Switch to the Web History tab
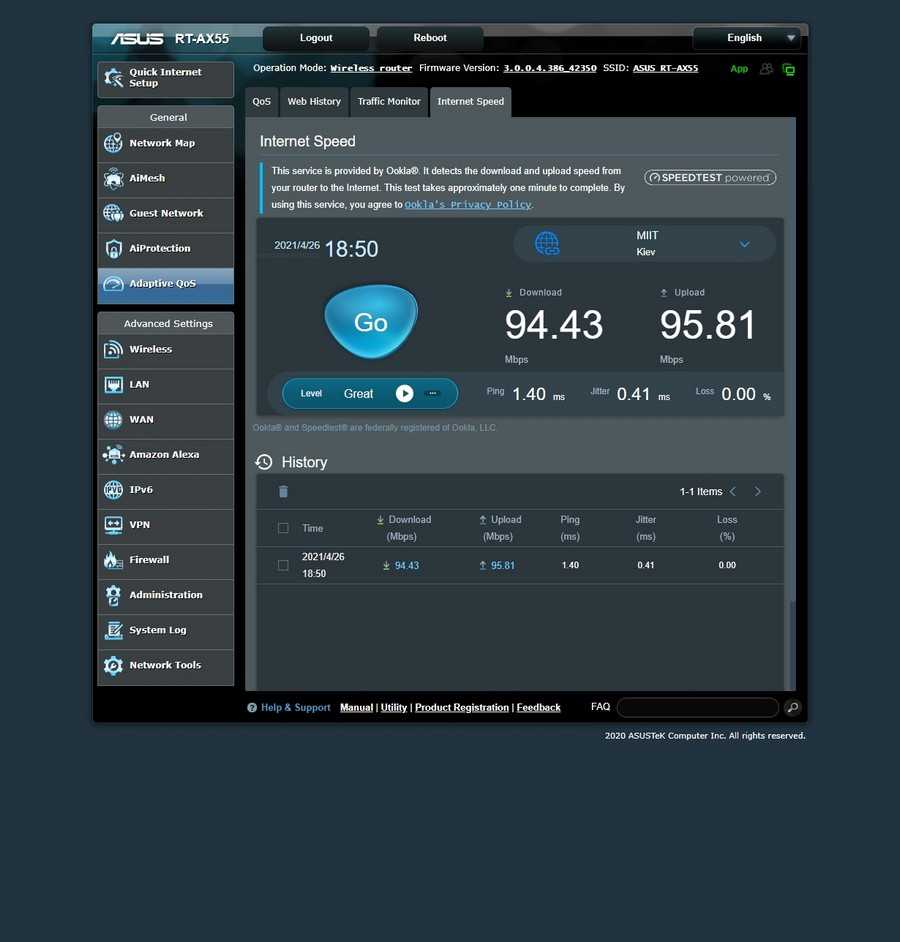 tap(314, 102)
